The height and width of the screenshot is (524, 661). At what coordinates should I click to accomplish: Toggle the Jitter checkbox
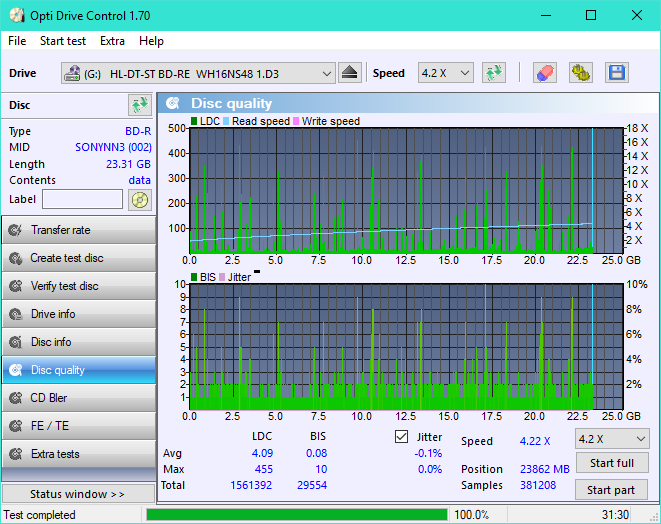[x=401, y=437]
